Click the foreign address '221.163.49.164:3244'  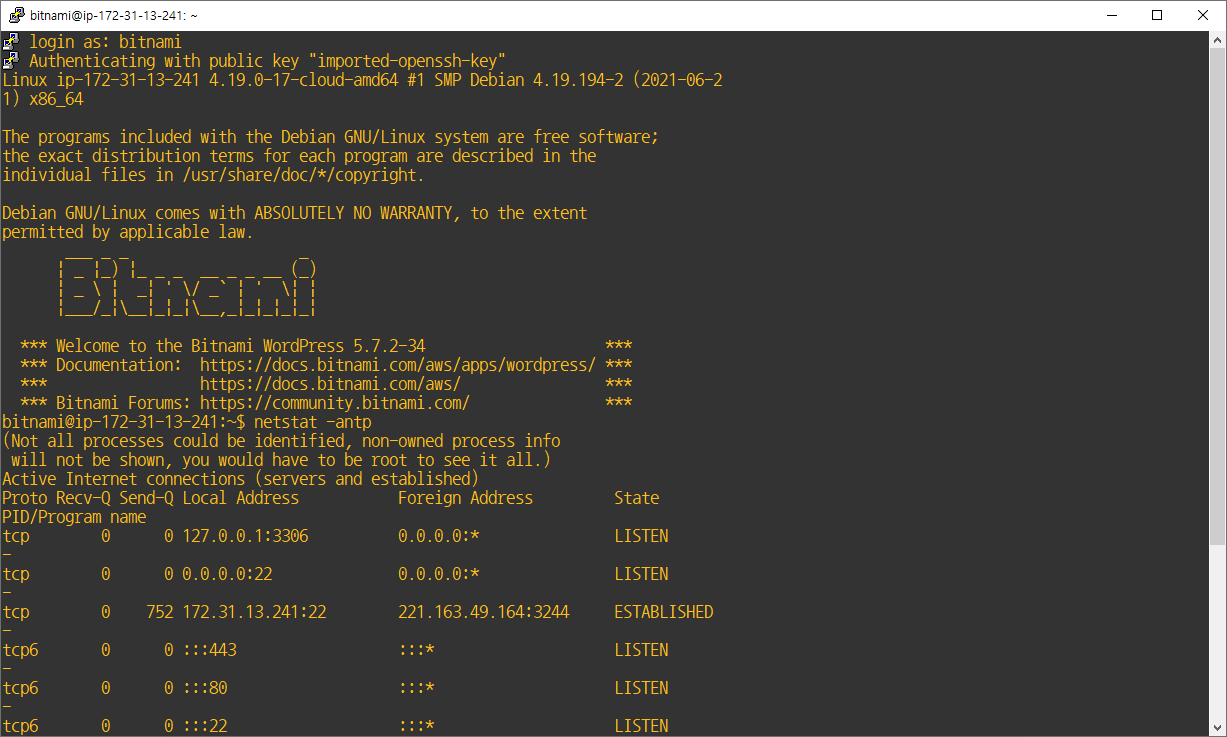484,612
